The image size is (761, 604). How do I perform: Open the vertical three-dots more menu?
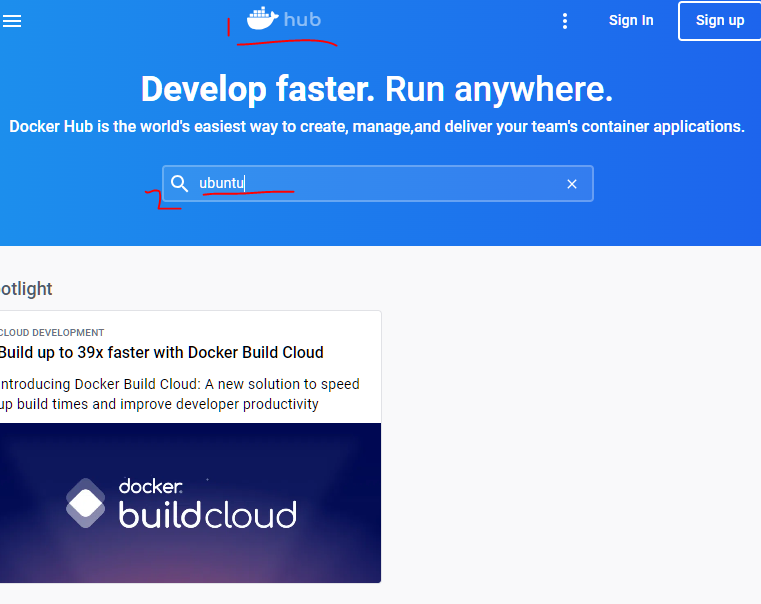point(565,21)
